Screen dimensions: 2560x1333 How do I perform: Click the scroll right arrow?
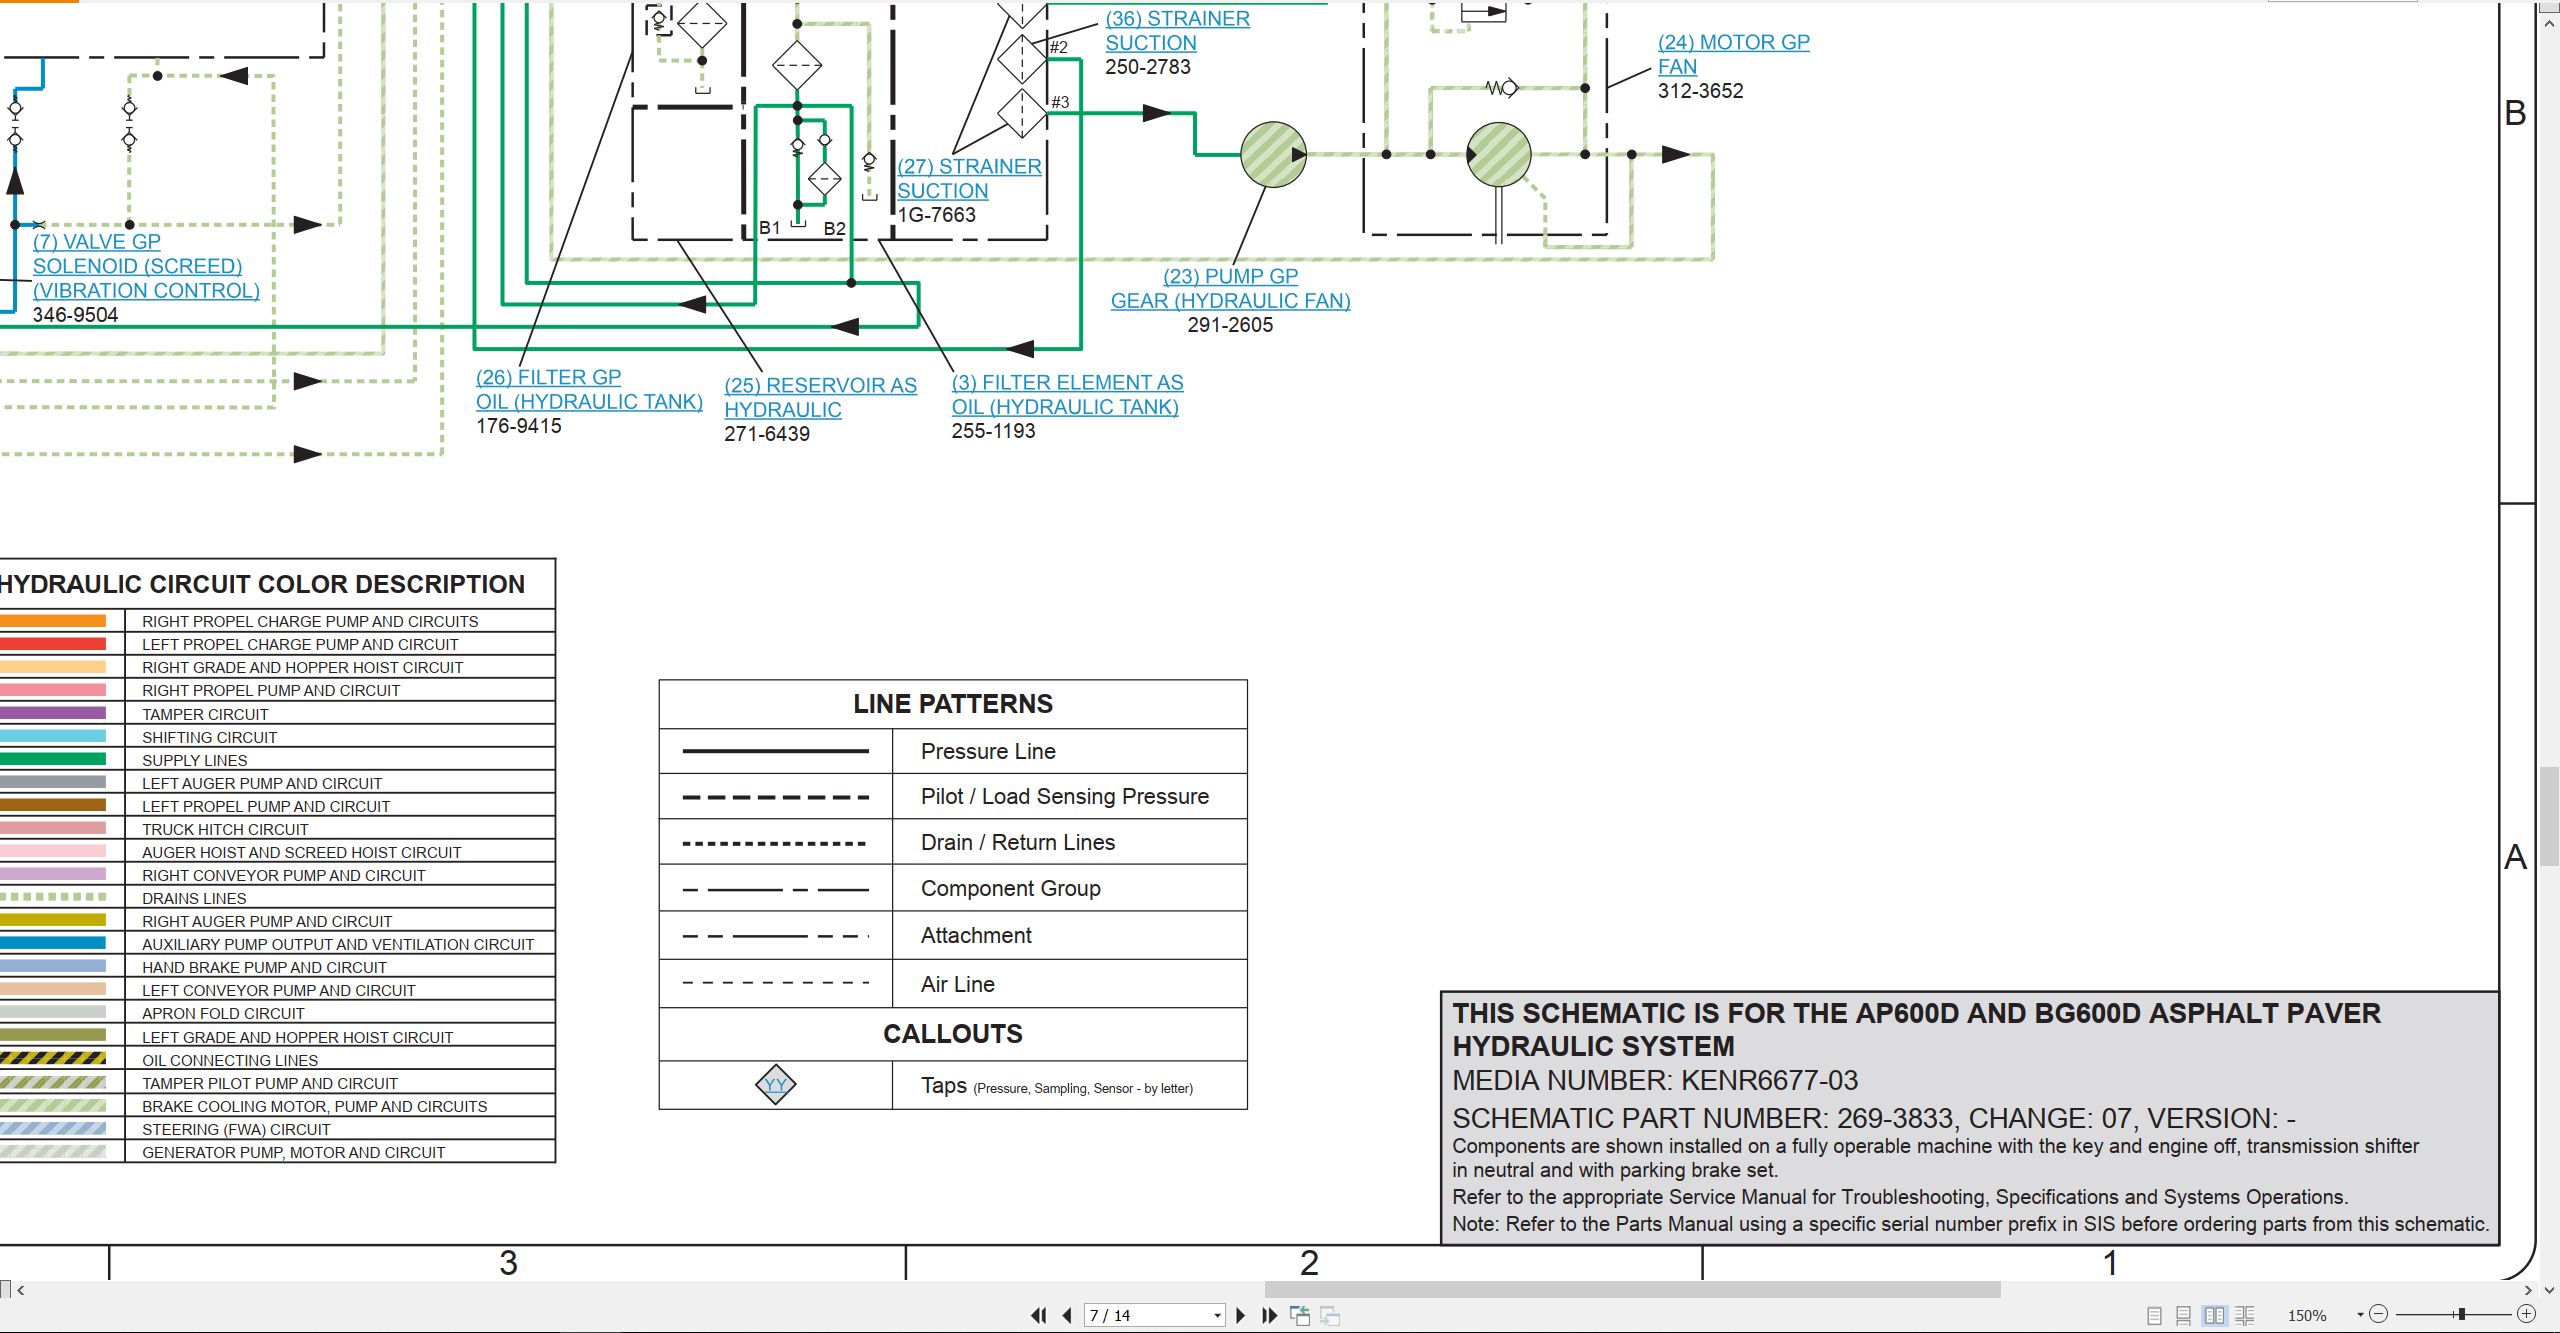[2528, 1290]
